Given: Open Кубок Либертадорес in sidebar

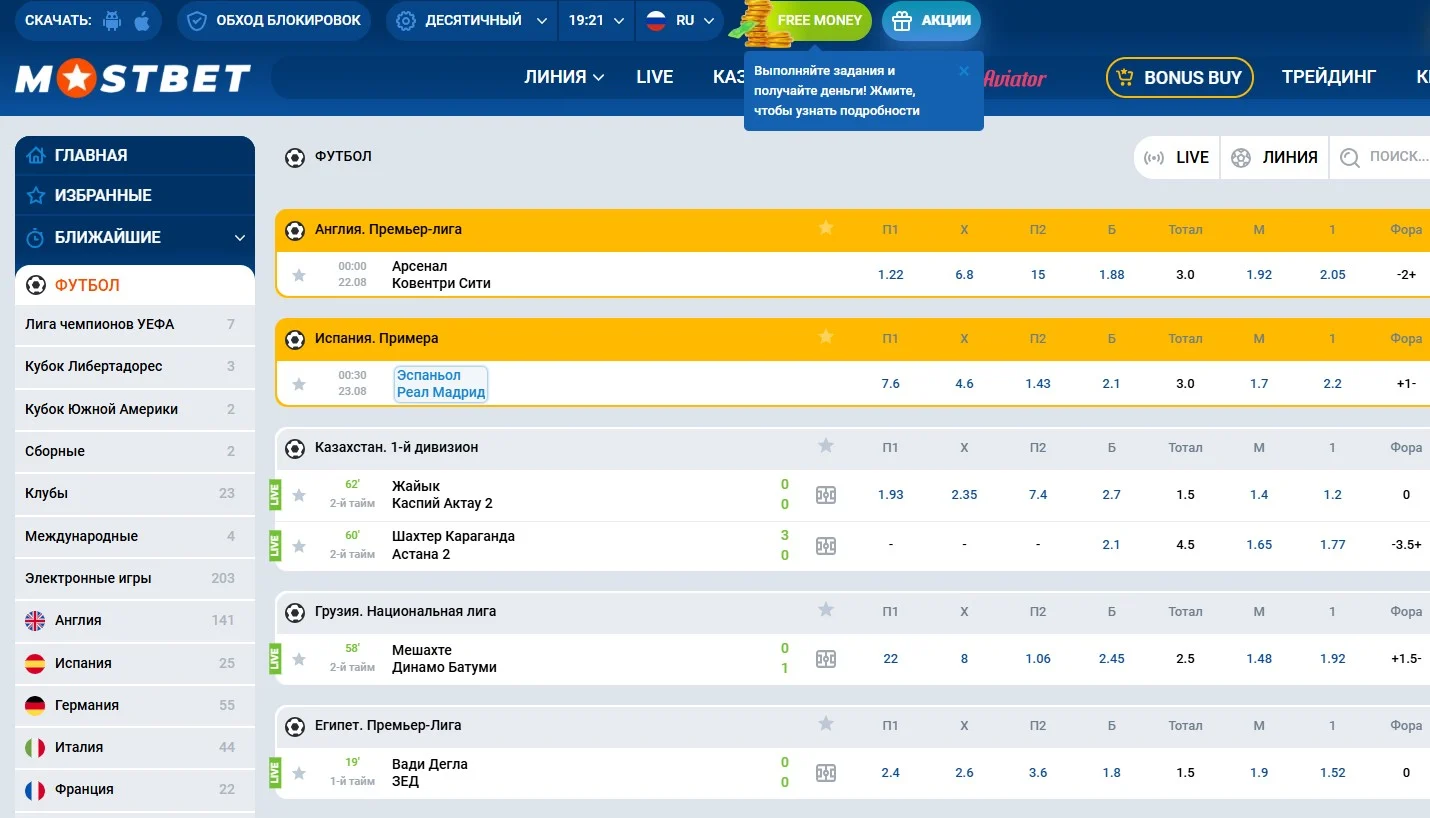Looking at the screenshot, I should click(x=135, y=366).
